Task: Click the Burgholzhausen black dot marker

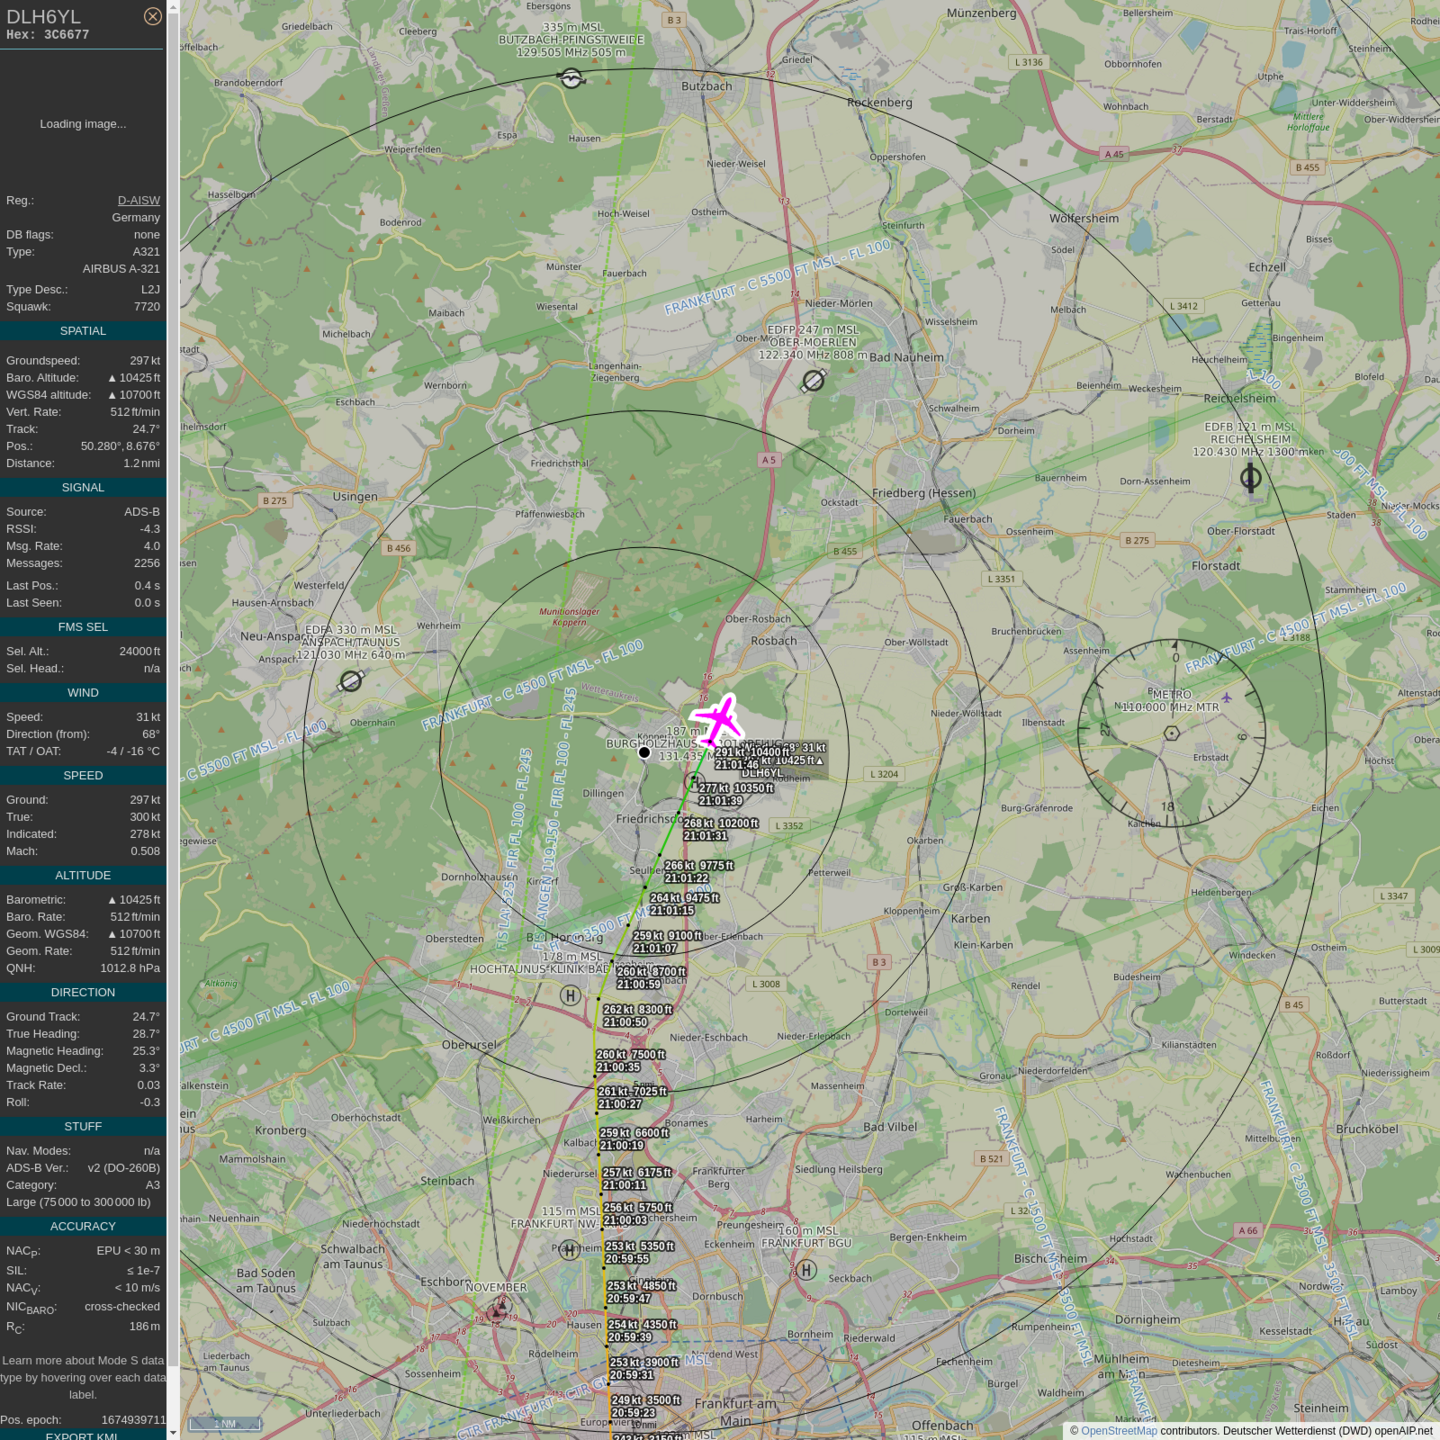Action: tap(645, 753)
